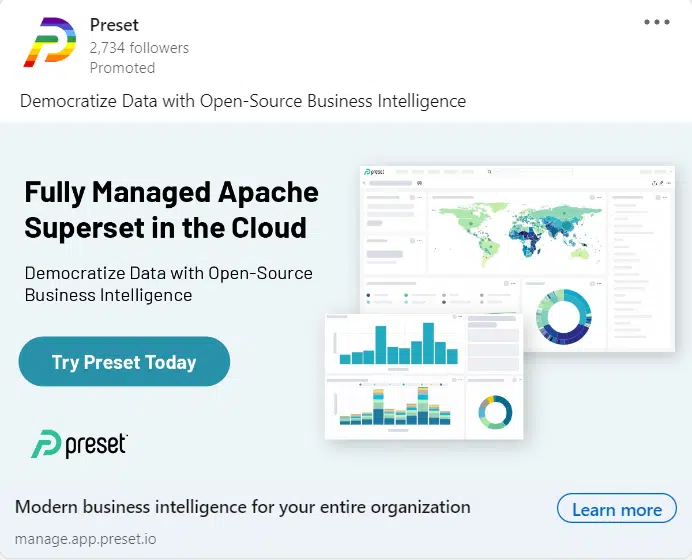Screen dimensions: 692x560
Task: Click the caption text above the ad image
Action: pos(243,101)
